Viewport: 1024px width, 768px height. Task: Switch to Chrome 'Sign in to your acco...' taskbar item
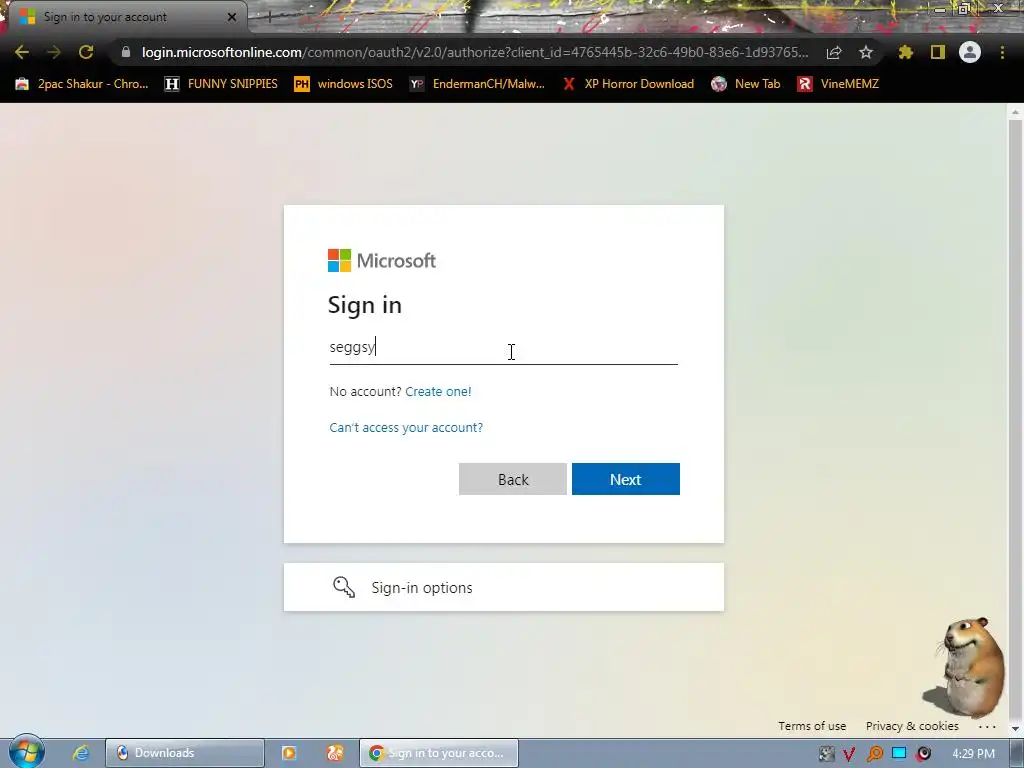point(439,753)
